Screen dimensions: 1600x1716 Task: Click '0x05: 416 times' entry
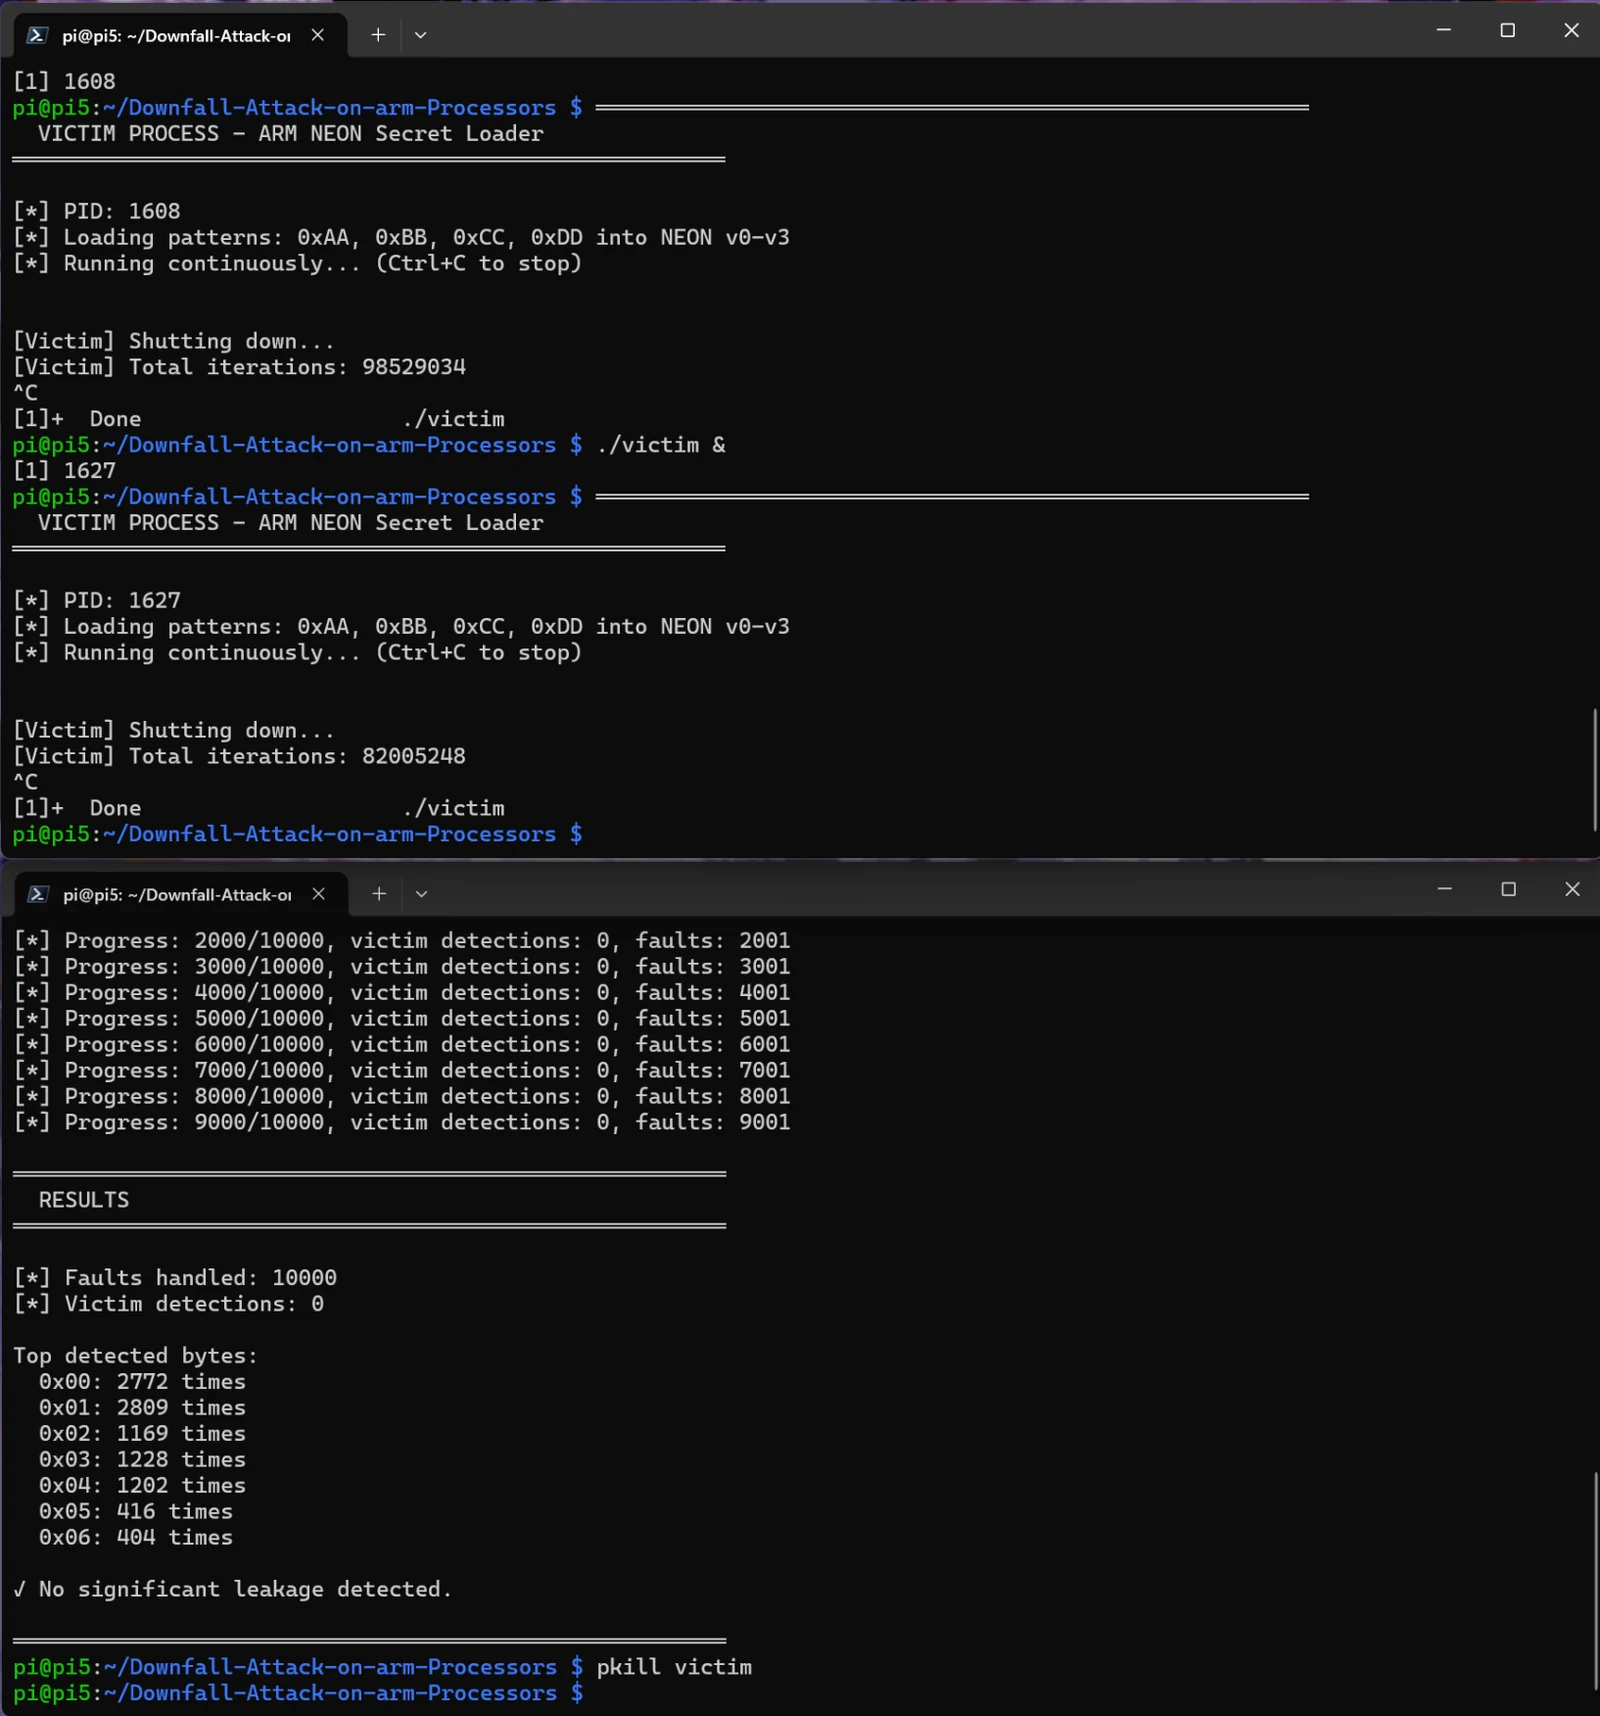coord(136,1512)
